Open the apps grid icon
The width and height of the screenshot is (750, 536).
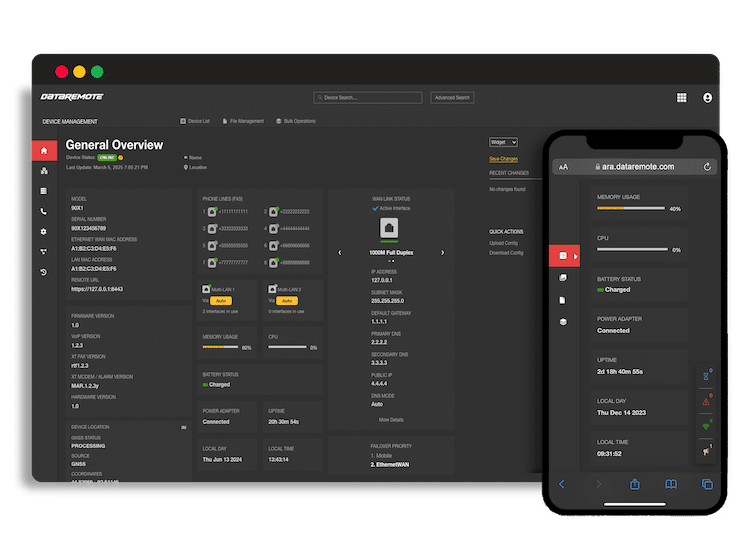(681, 98)
